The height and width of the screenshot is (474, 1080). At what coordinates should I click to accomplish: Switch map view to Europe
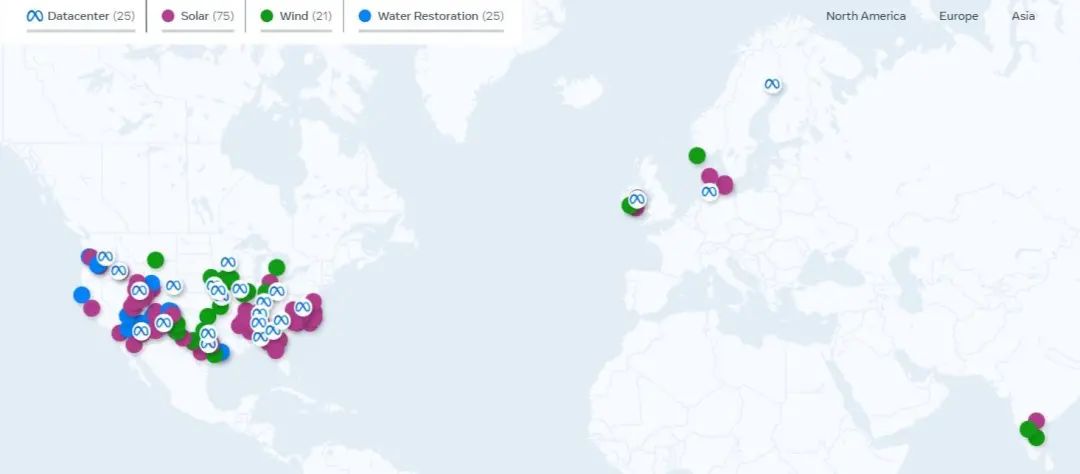point(958,16)
